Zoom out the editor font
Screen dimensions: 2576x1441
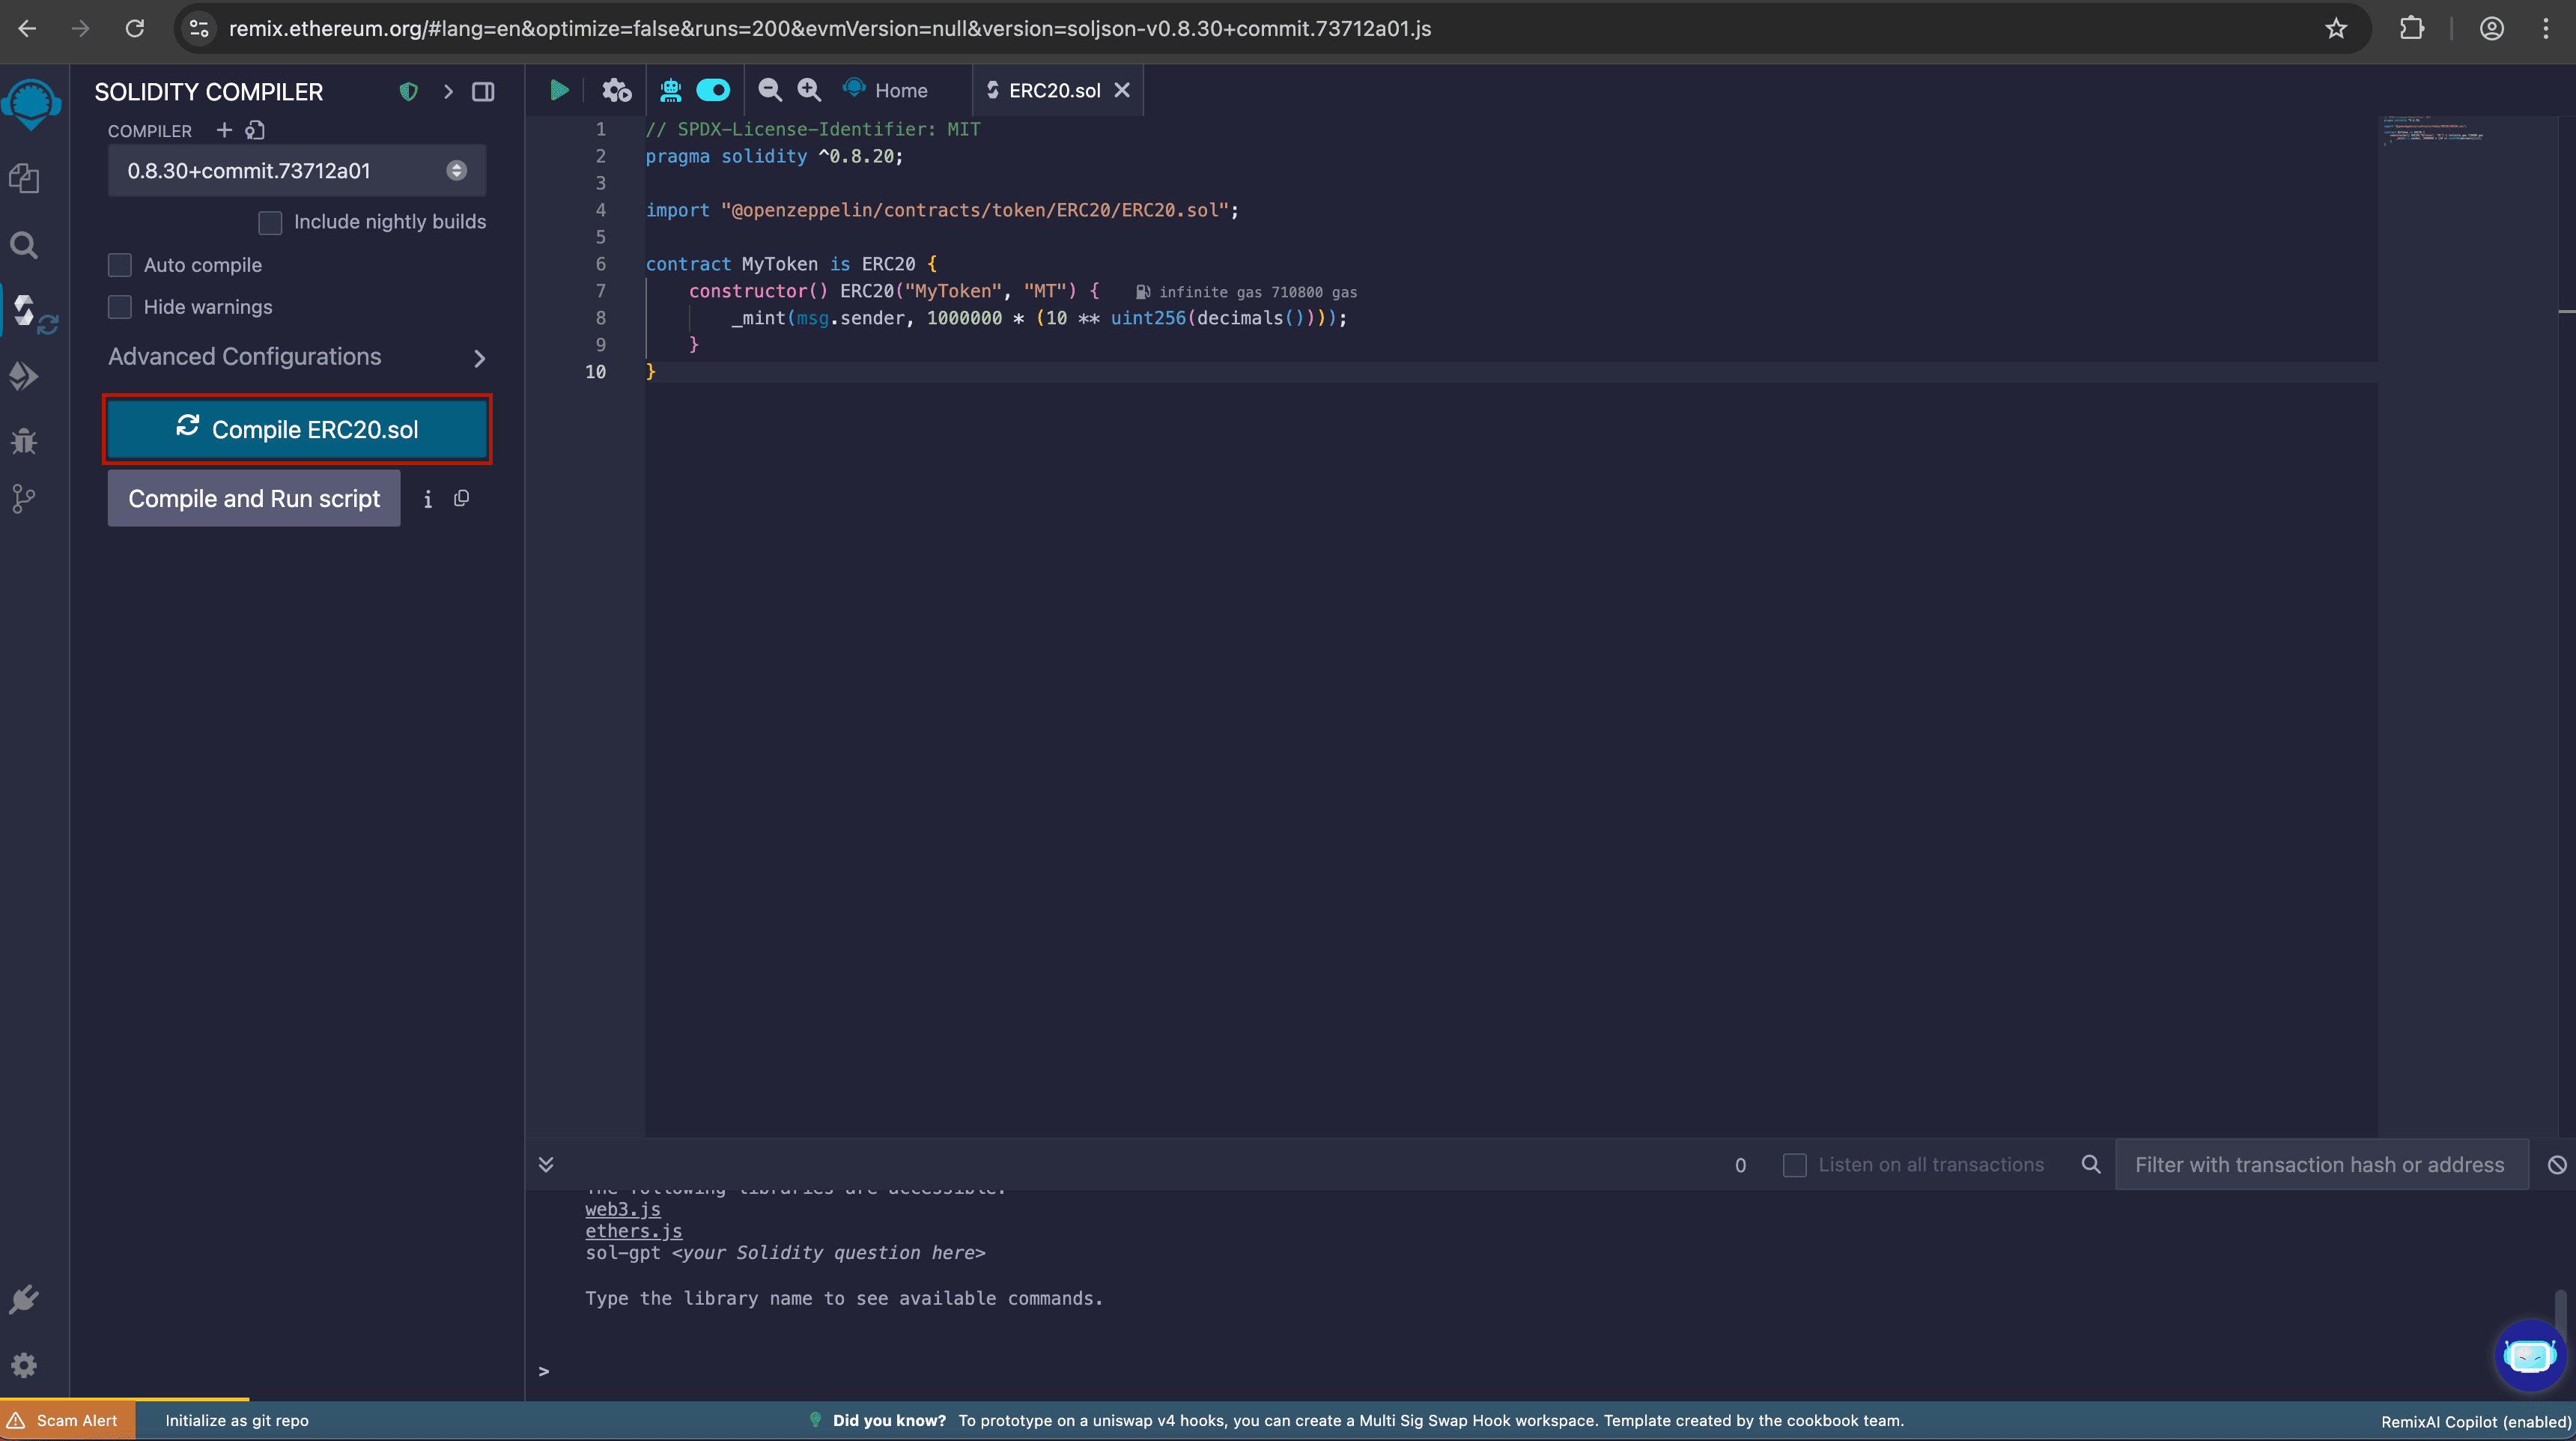(x=769, y=90)
